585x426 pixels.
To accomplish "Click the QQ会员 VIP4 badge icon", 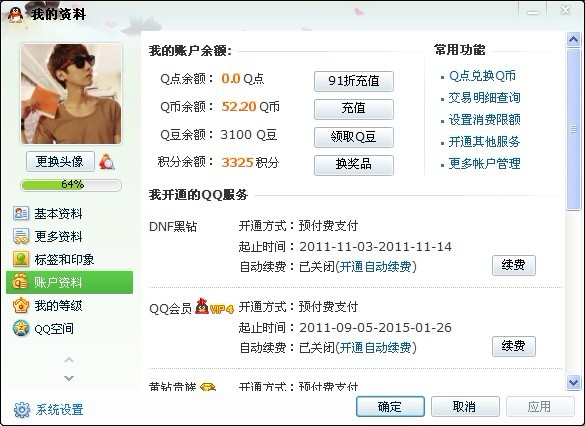I will pyautogui.click(x=215, y=308).
